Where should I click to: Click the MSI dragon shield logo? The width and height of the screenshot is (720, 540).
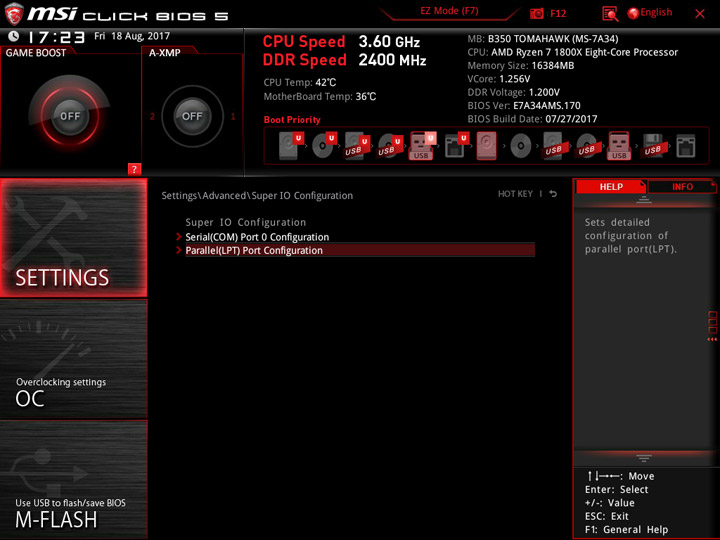click(14, 13)
